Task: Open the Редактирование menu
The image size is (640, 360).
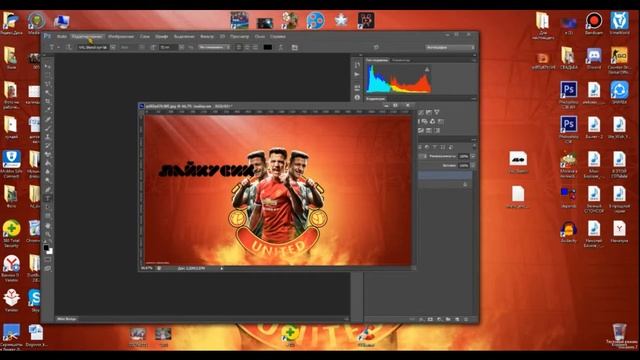Action: [87, 36]
